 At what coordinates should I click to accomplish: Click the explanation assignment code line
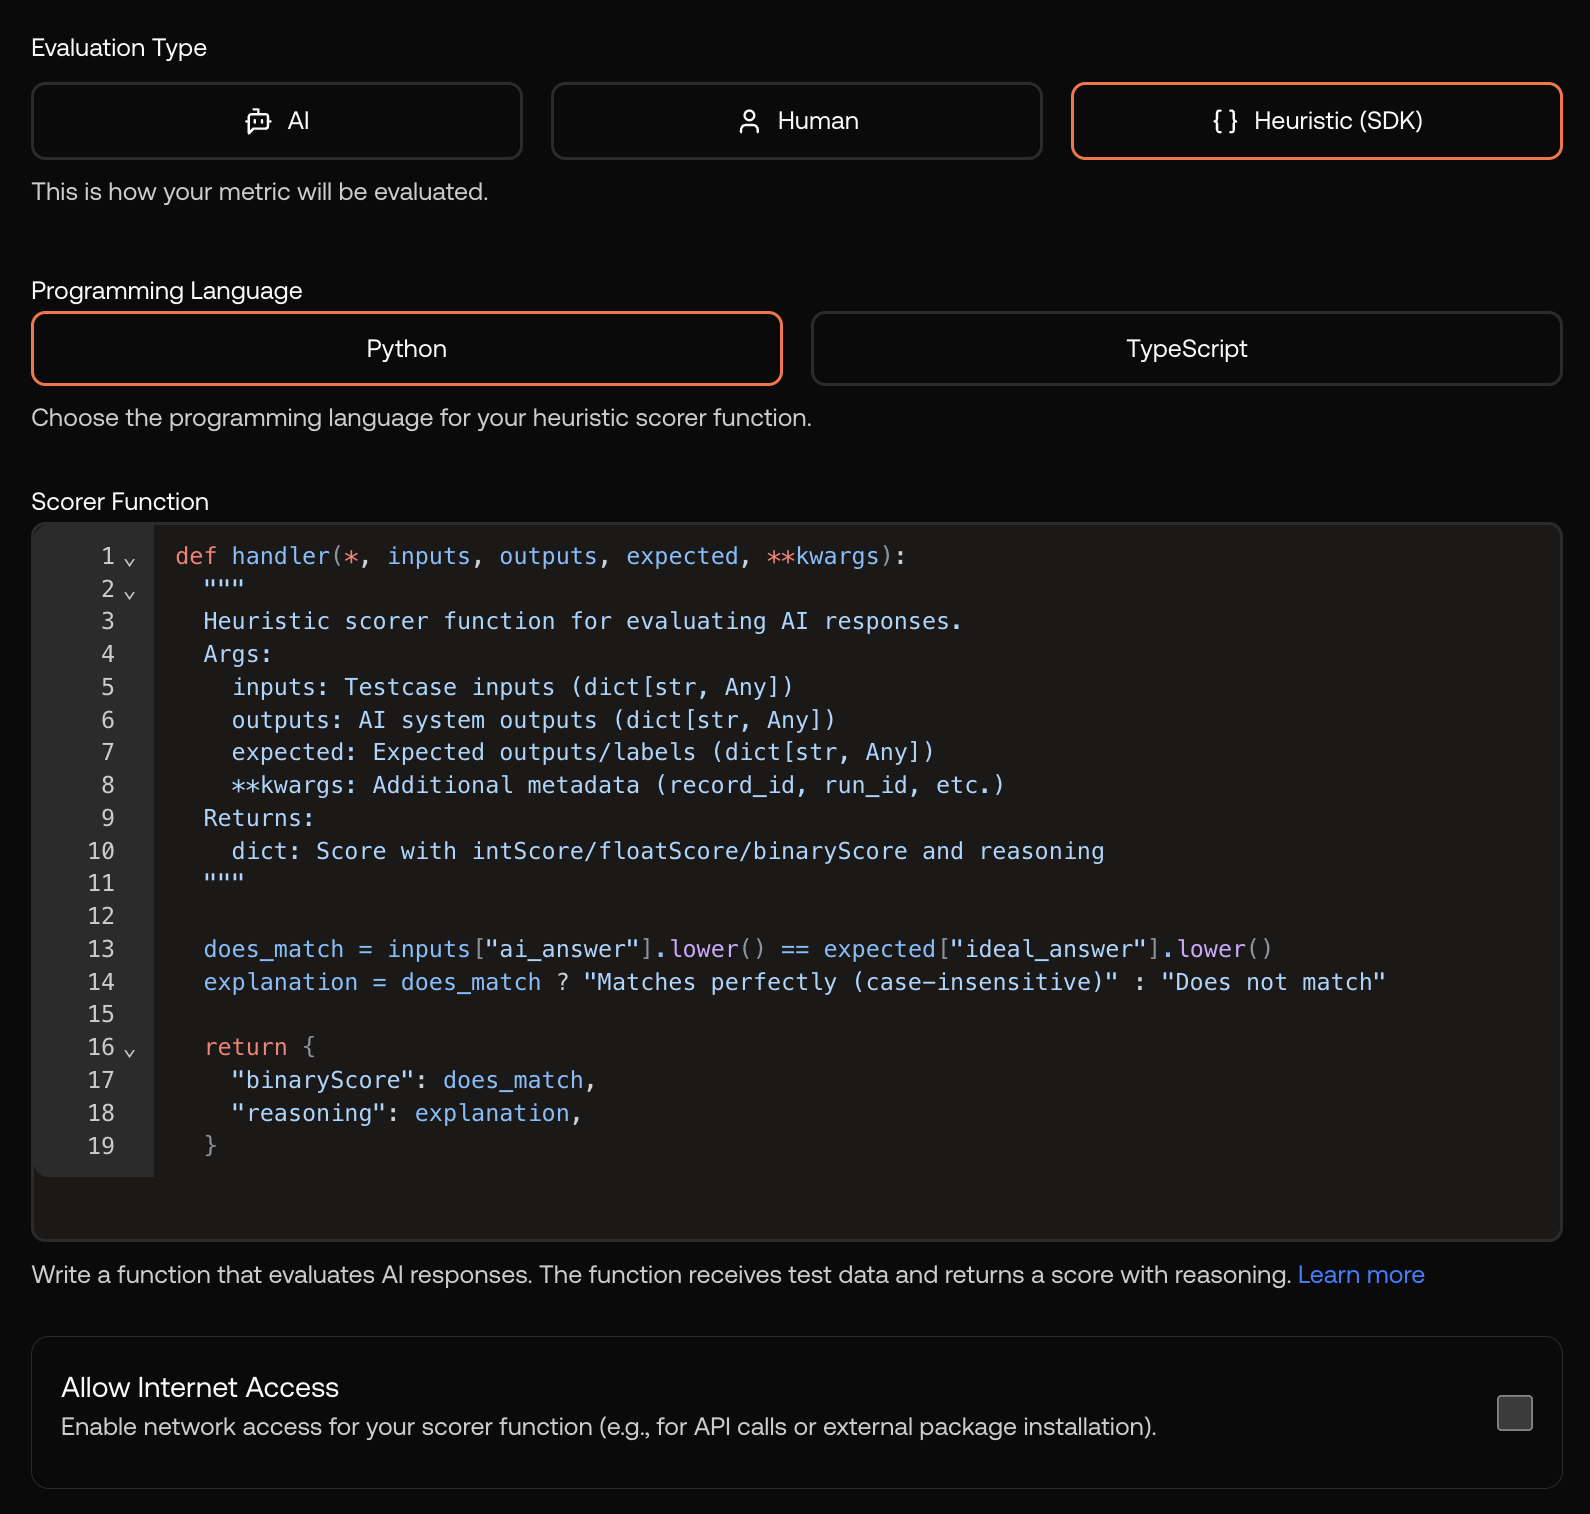tap(795, 982)
